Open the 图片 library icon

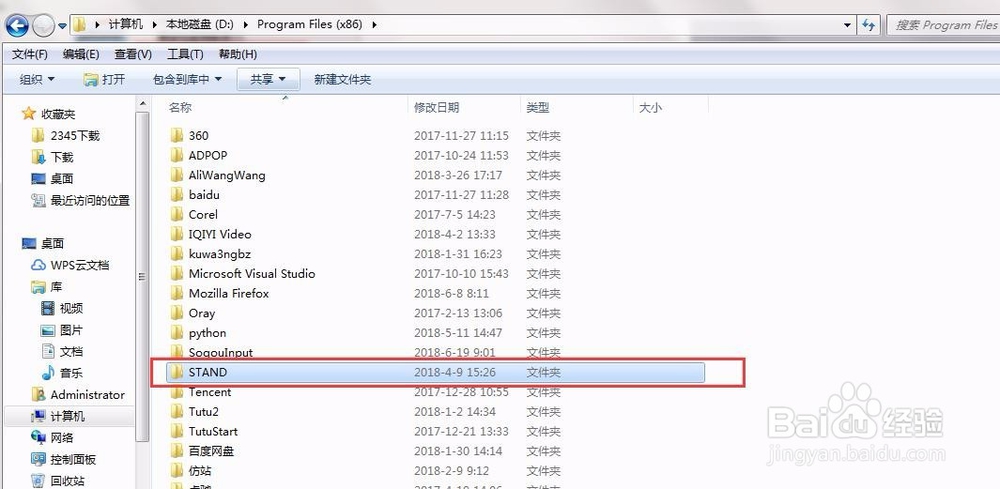point(48,330)
